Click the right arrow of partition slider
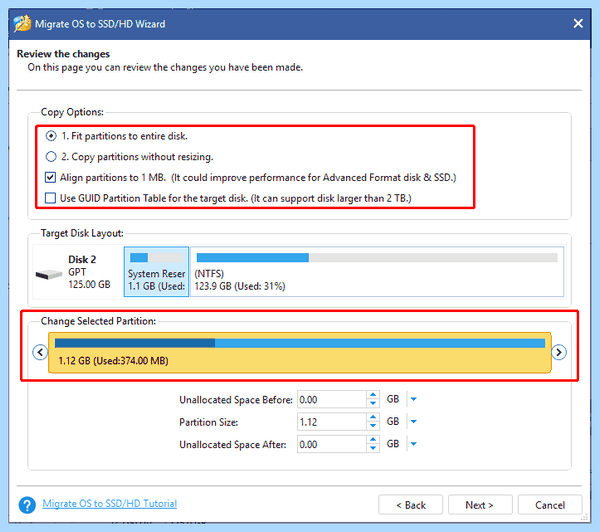Viewport: 600px width, 532px height. 559,352
